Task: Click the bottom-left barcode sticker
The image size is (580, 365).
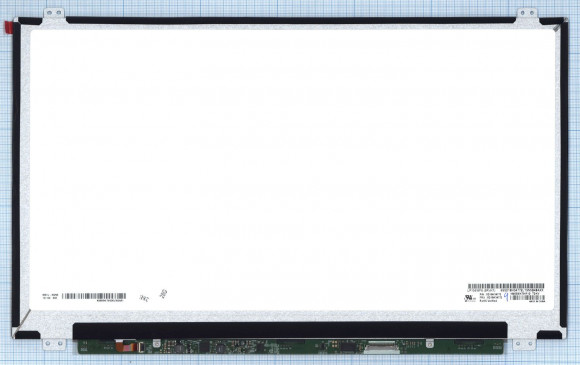Action: point(94,296)
